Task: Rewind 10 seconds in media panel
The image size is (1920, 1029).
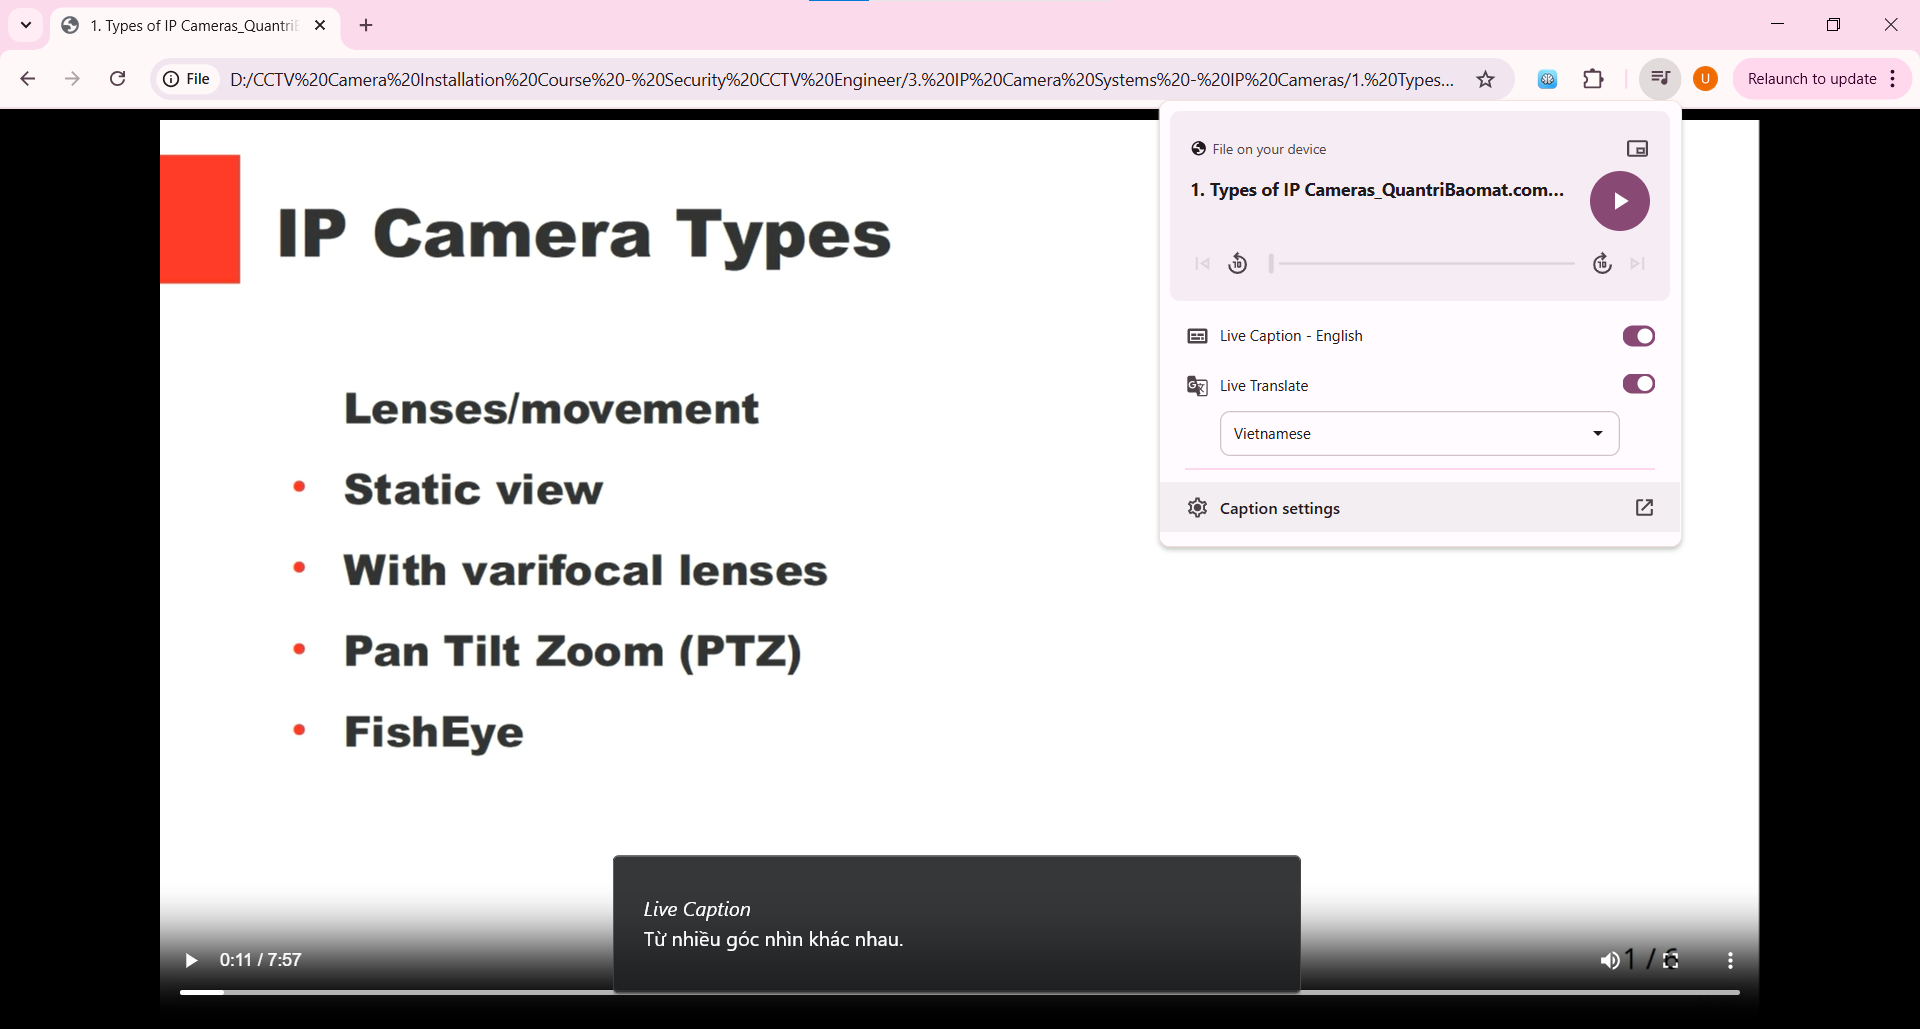Action: tap(1238, 264)
